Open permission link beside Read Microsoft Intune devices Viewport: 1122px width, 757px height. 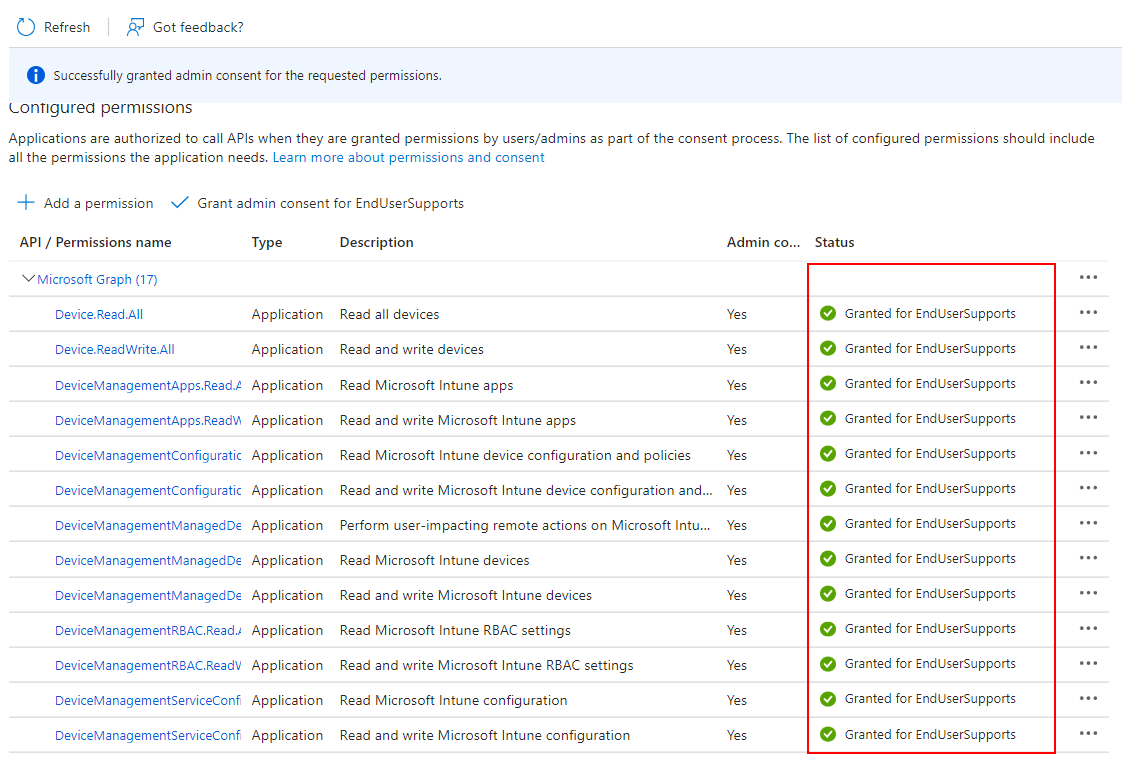148,560
